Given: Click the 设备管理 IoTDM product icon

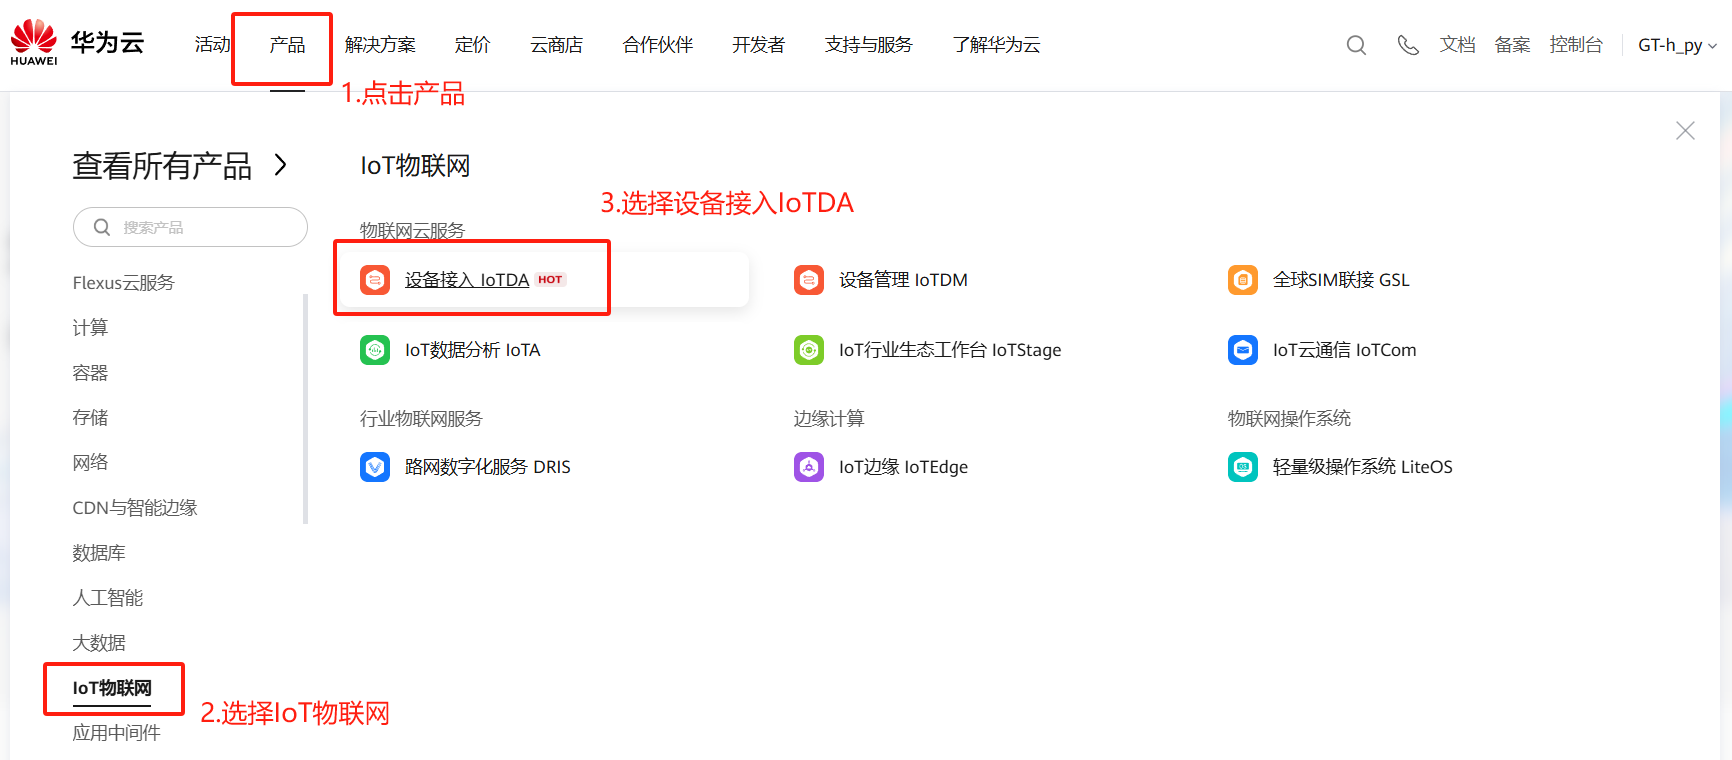Looking at the screenshot, I should (x=809, y=280).
